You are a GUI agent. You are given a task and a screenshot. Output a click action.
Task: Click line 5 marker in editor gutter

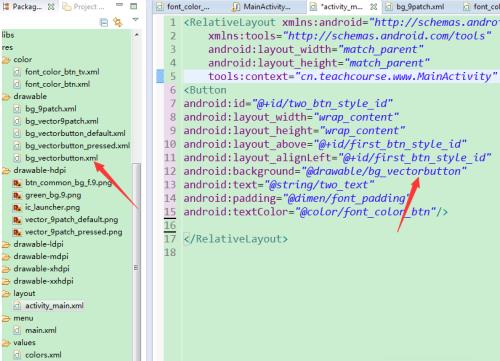click(x=160, y=76)
